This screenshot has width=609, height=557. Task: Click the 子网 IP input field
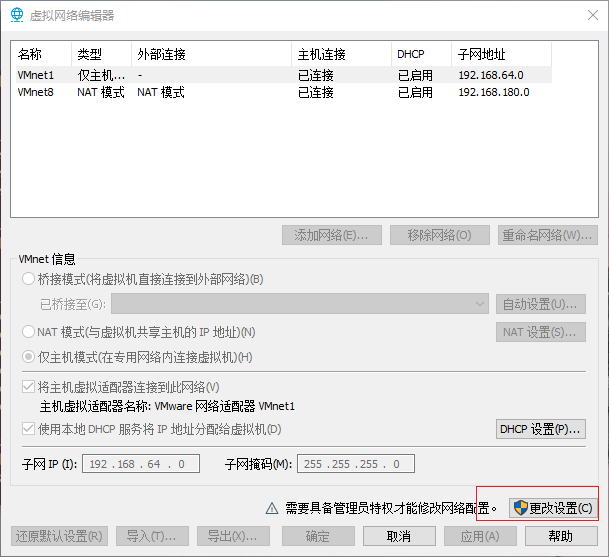141,464
